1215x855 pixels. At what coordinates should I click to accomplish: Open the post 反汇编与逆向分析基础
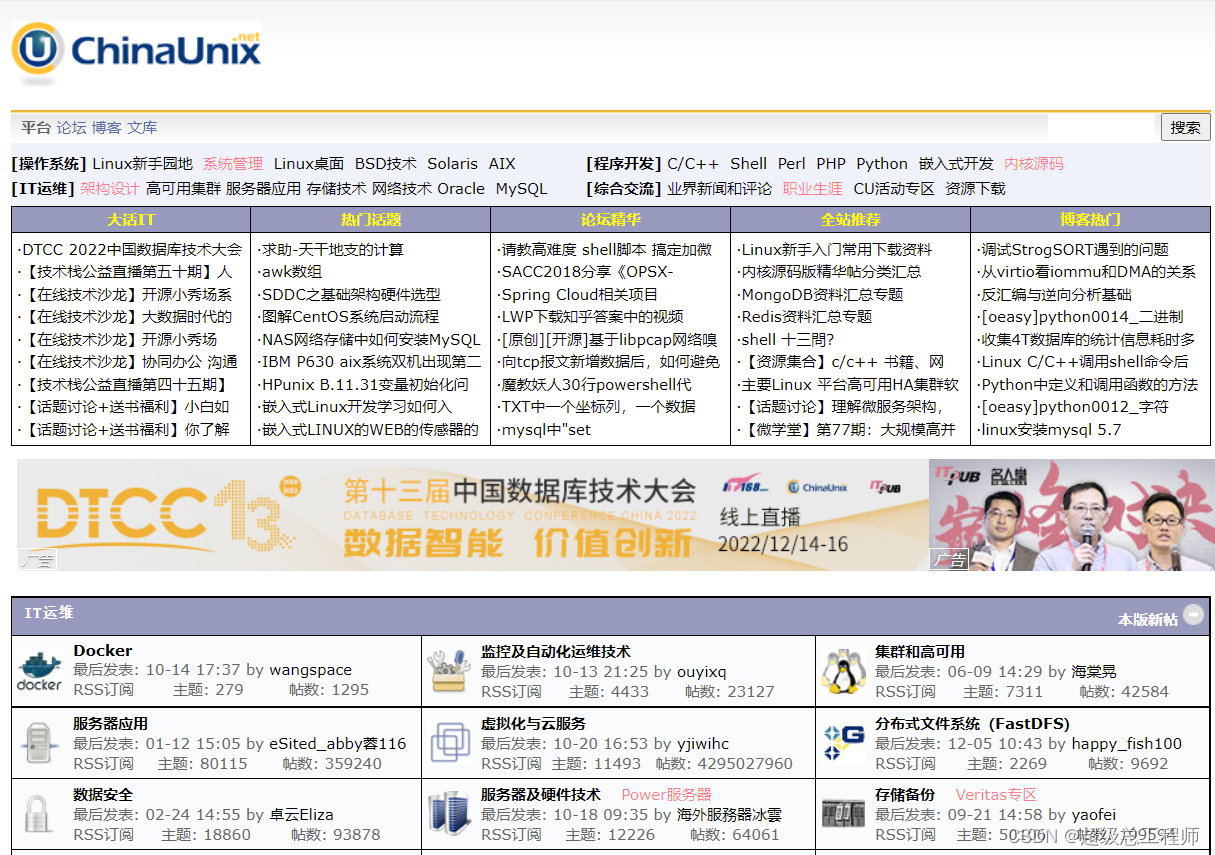(1056, 295)
